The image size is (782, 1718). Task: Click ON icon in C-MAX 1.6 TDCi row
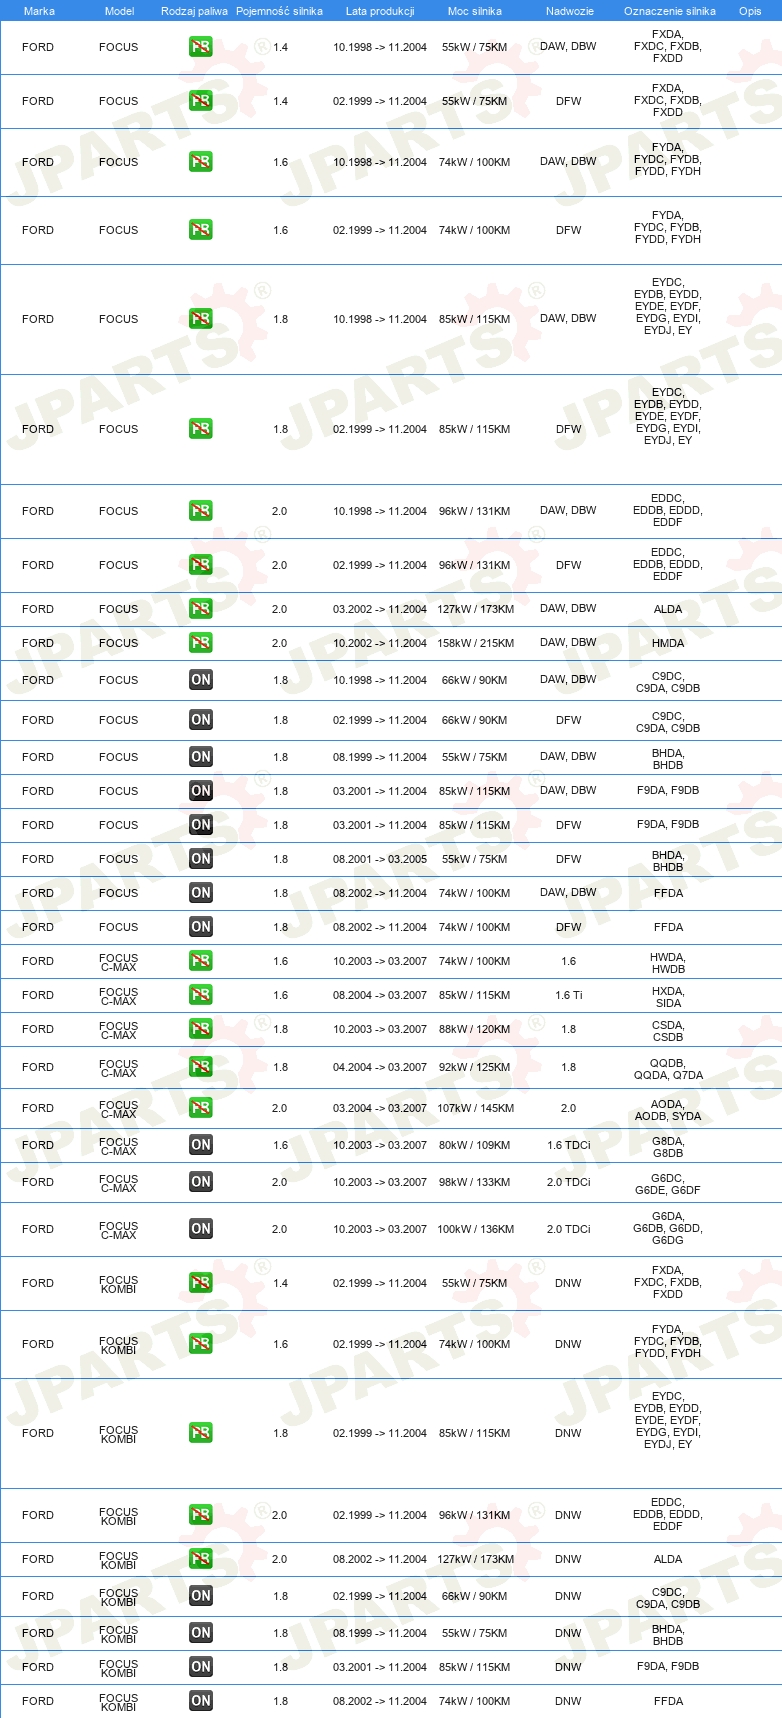(201, 1145)
